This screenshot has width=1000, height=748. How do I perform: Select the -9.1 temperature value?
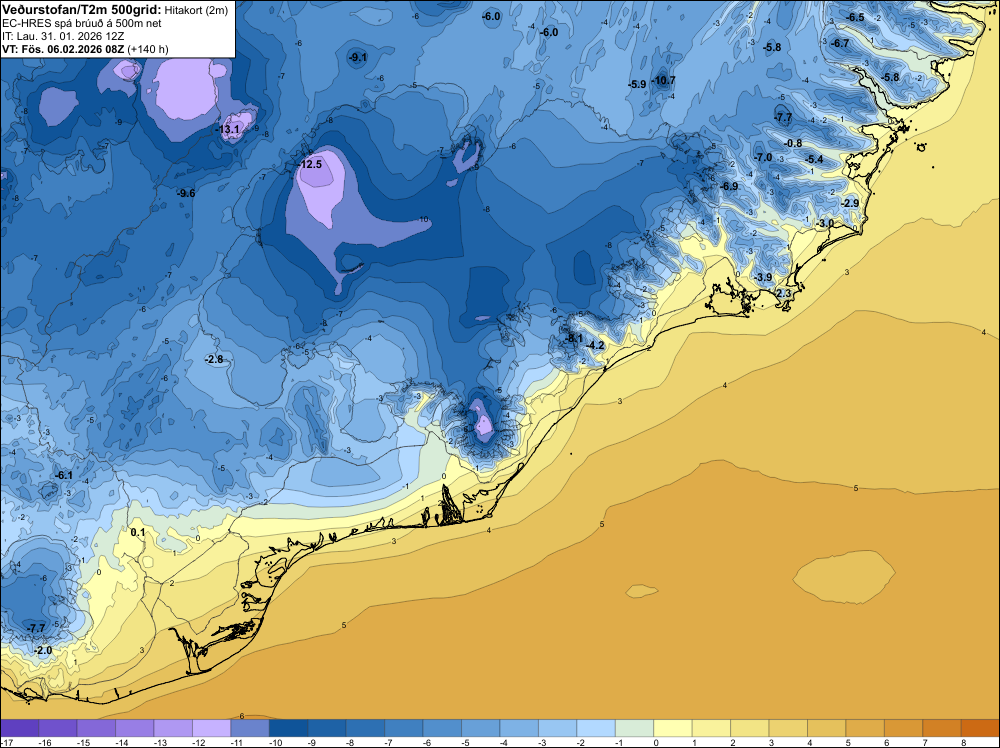(x=358, y=57)
